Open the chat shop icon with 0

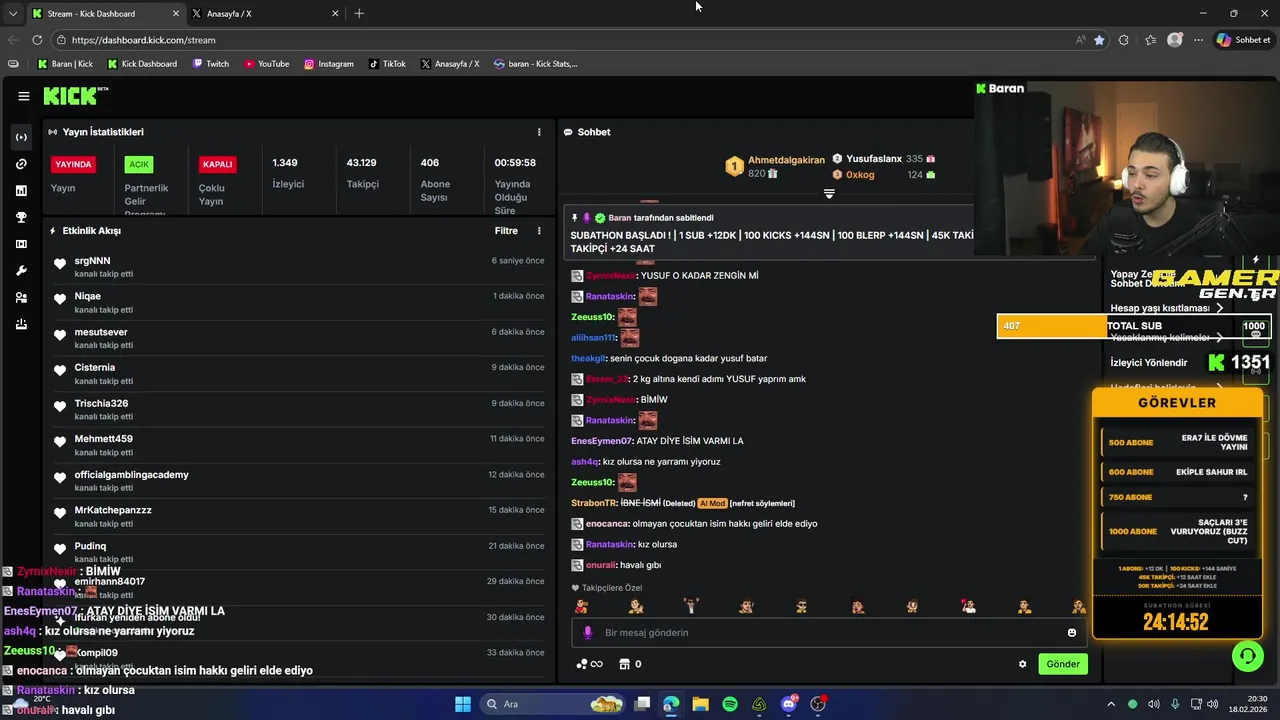click(630, 664)
